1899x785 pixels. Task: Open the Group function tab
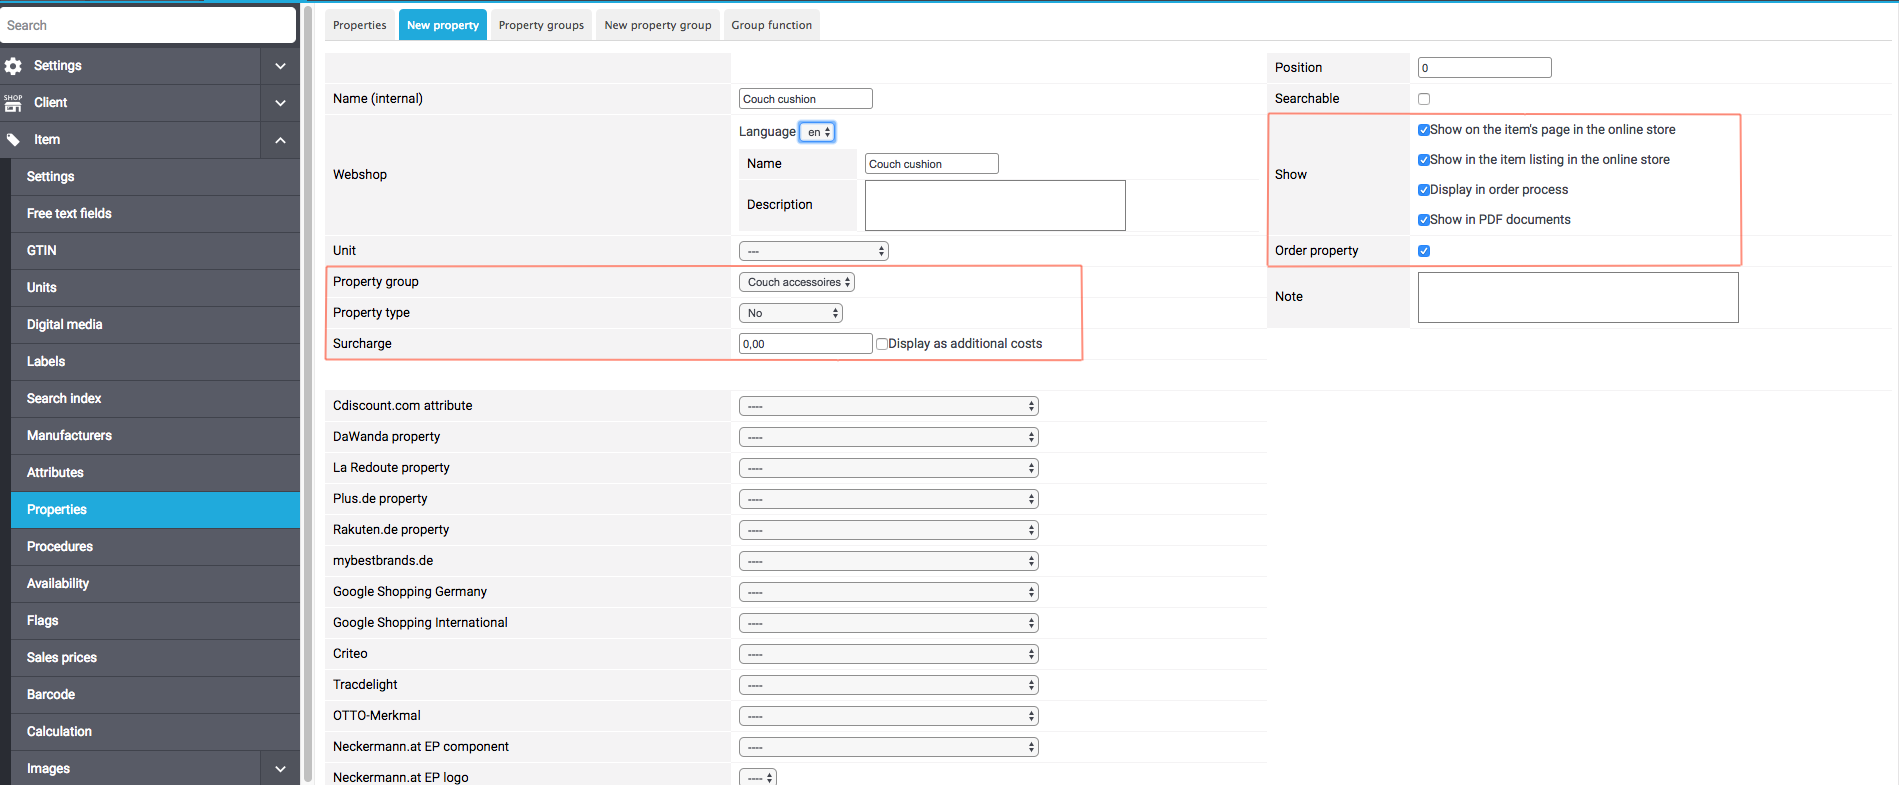(x=771, y=25)
